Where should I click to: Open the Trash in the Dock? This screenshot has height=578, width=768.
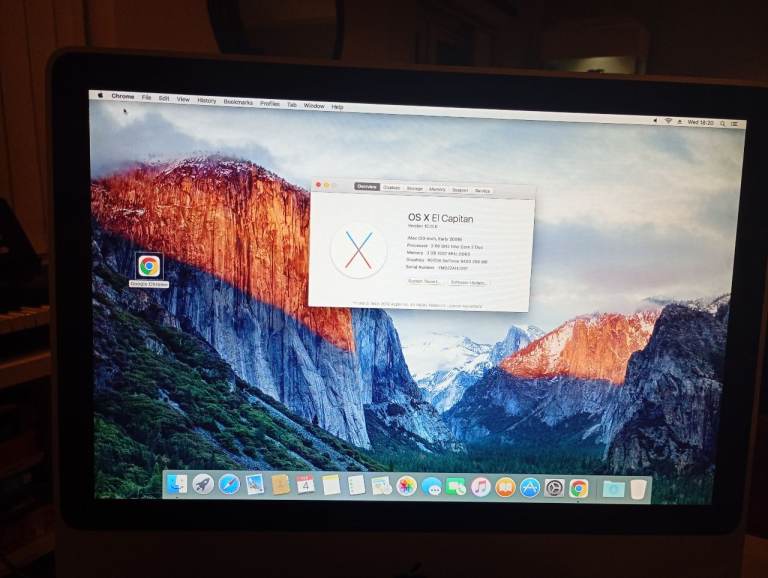coord(638,489)
